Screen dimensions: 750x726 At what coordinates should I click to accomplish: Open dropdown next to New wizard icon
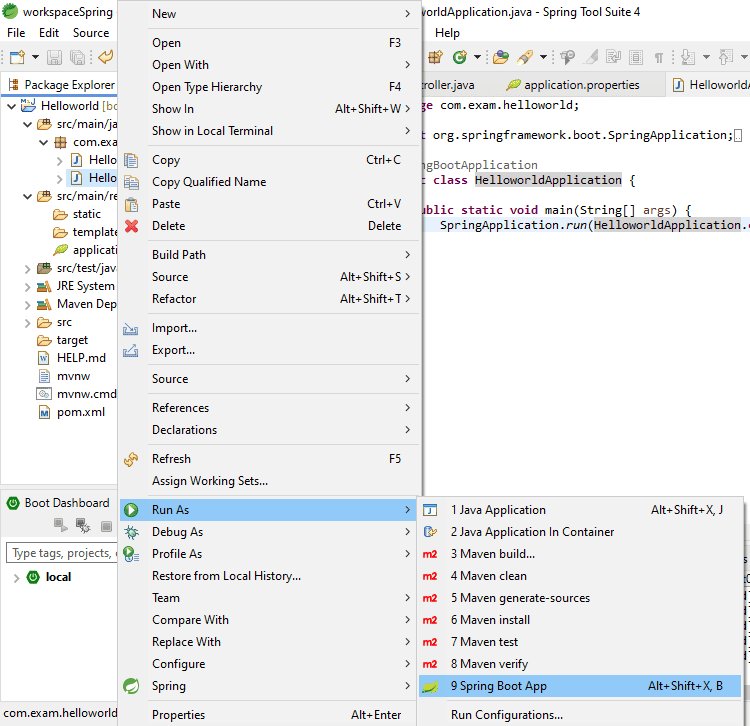35,57
